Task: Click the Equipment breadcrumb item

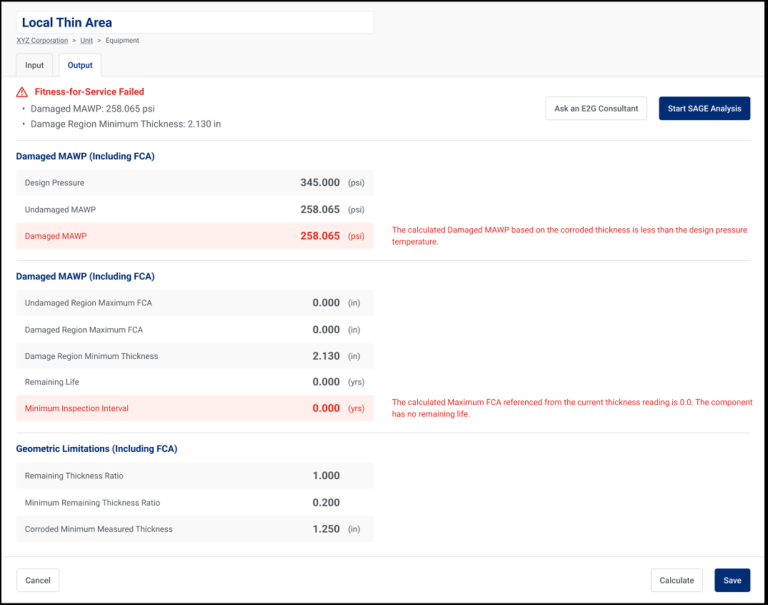Action: click(x=122, y=41)
